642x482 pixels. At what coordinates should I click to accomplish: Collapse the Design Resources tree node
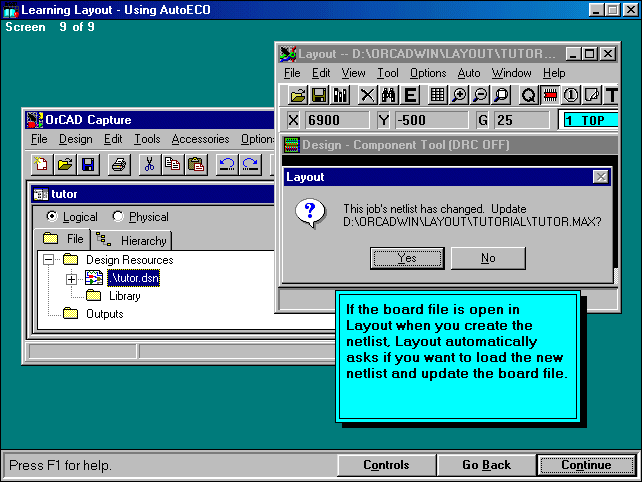[47, 260]
